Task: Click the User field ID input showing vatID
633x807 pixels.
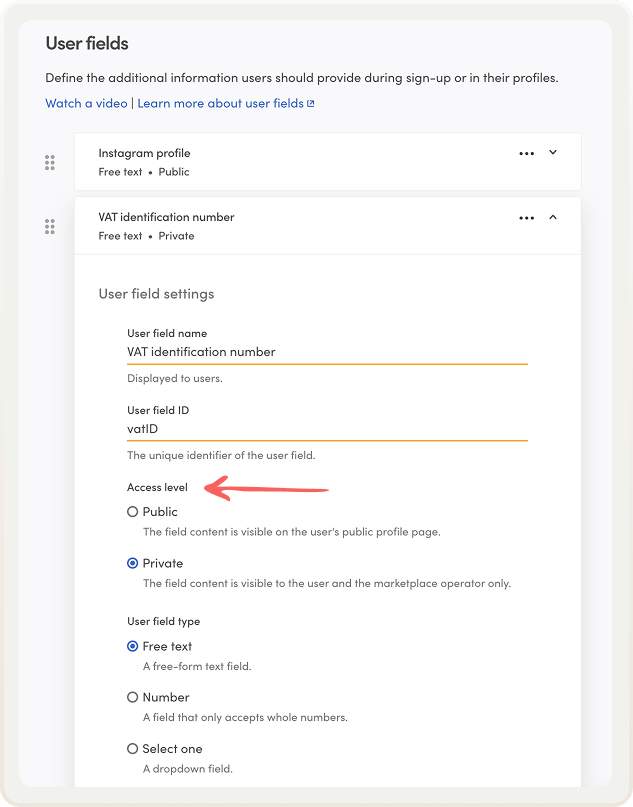Action: (327, 429)
